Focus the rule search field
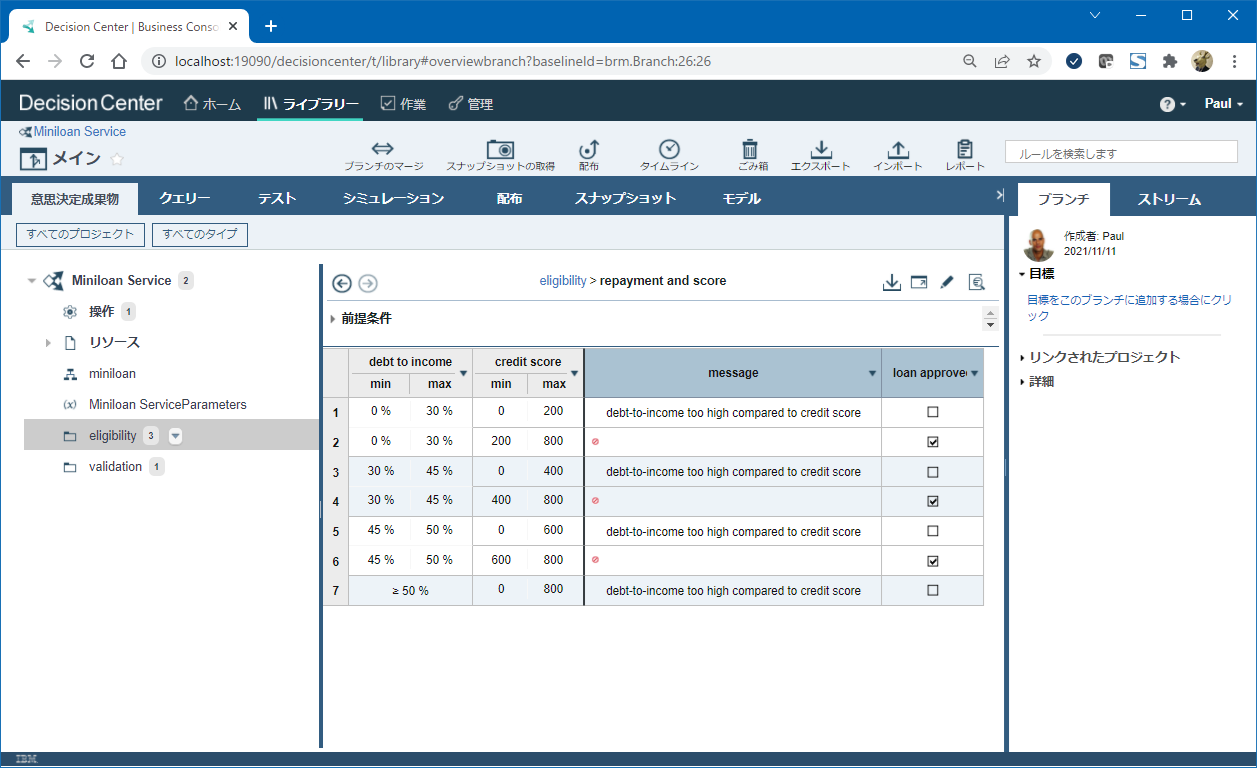 coord(1121,154)
